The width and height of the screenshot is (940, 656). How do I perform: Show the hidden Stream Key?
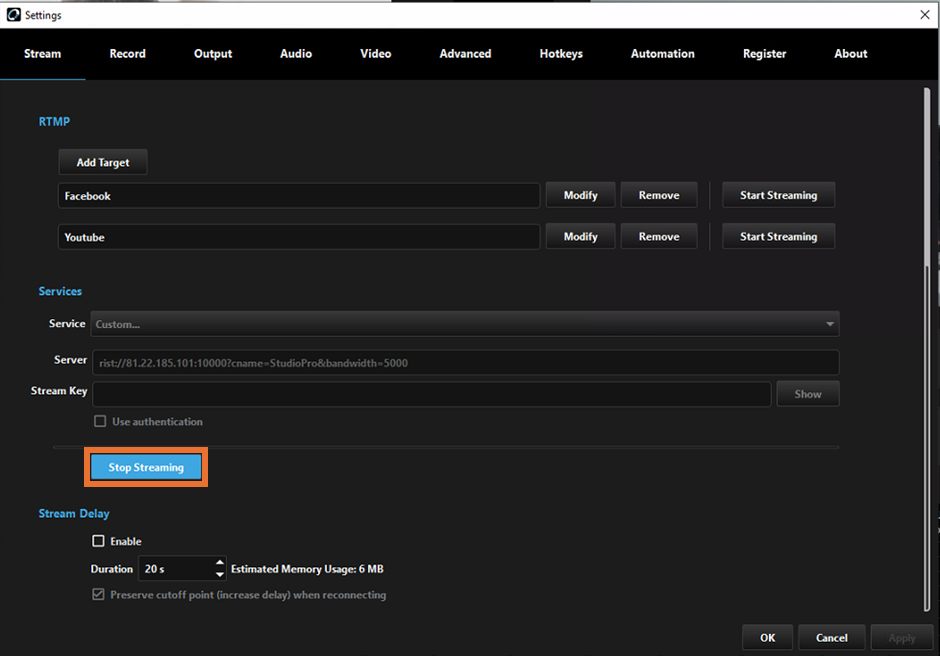point(807,393)
